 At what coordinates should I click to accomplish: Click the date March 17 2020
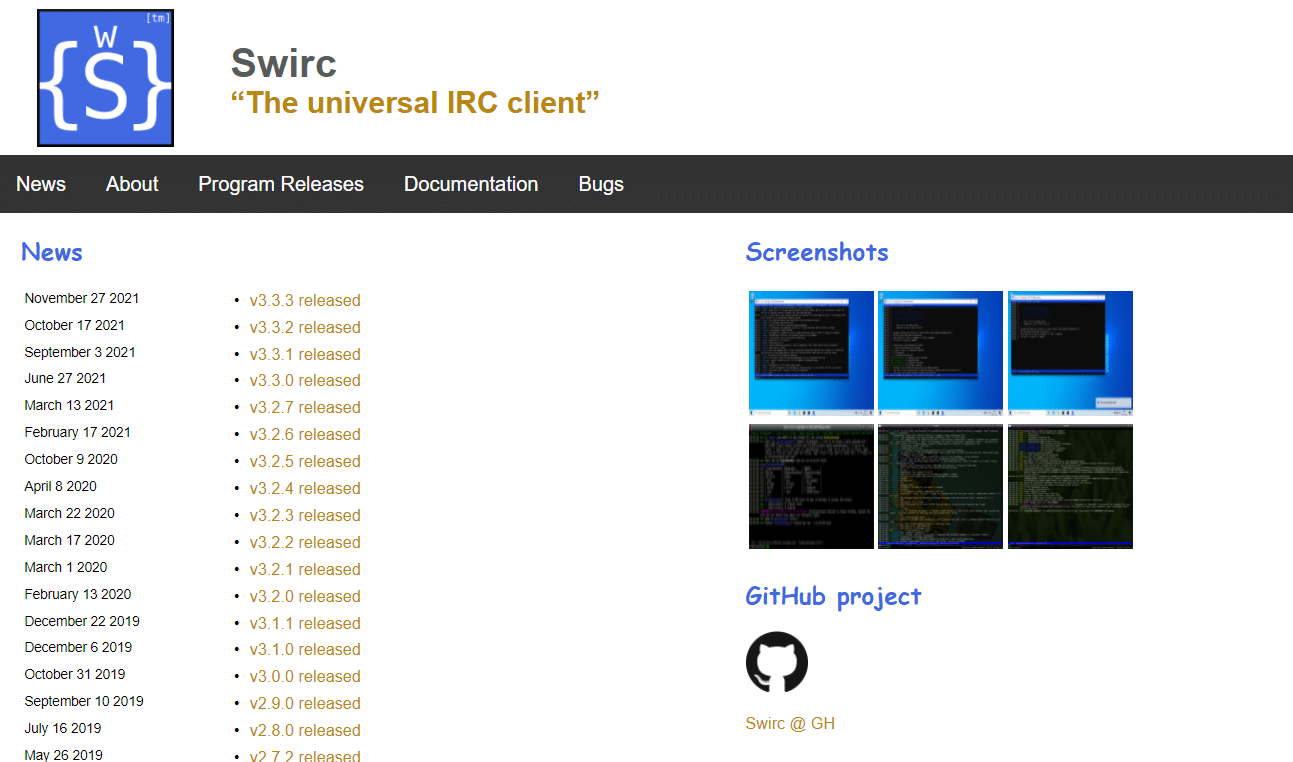pyautogui.click(x=69, y=540)
